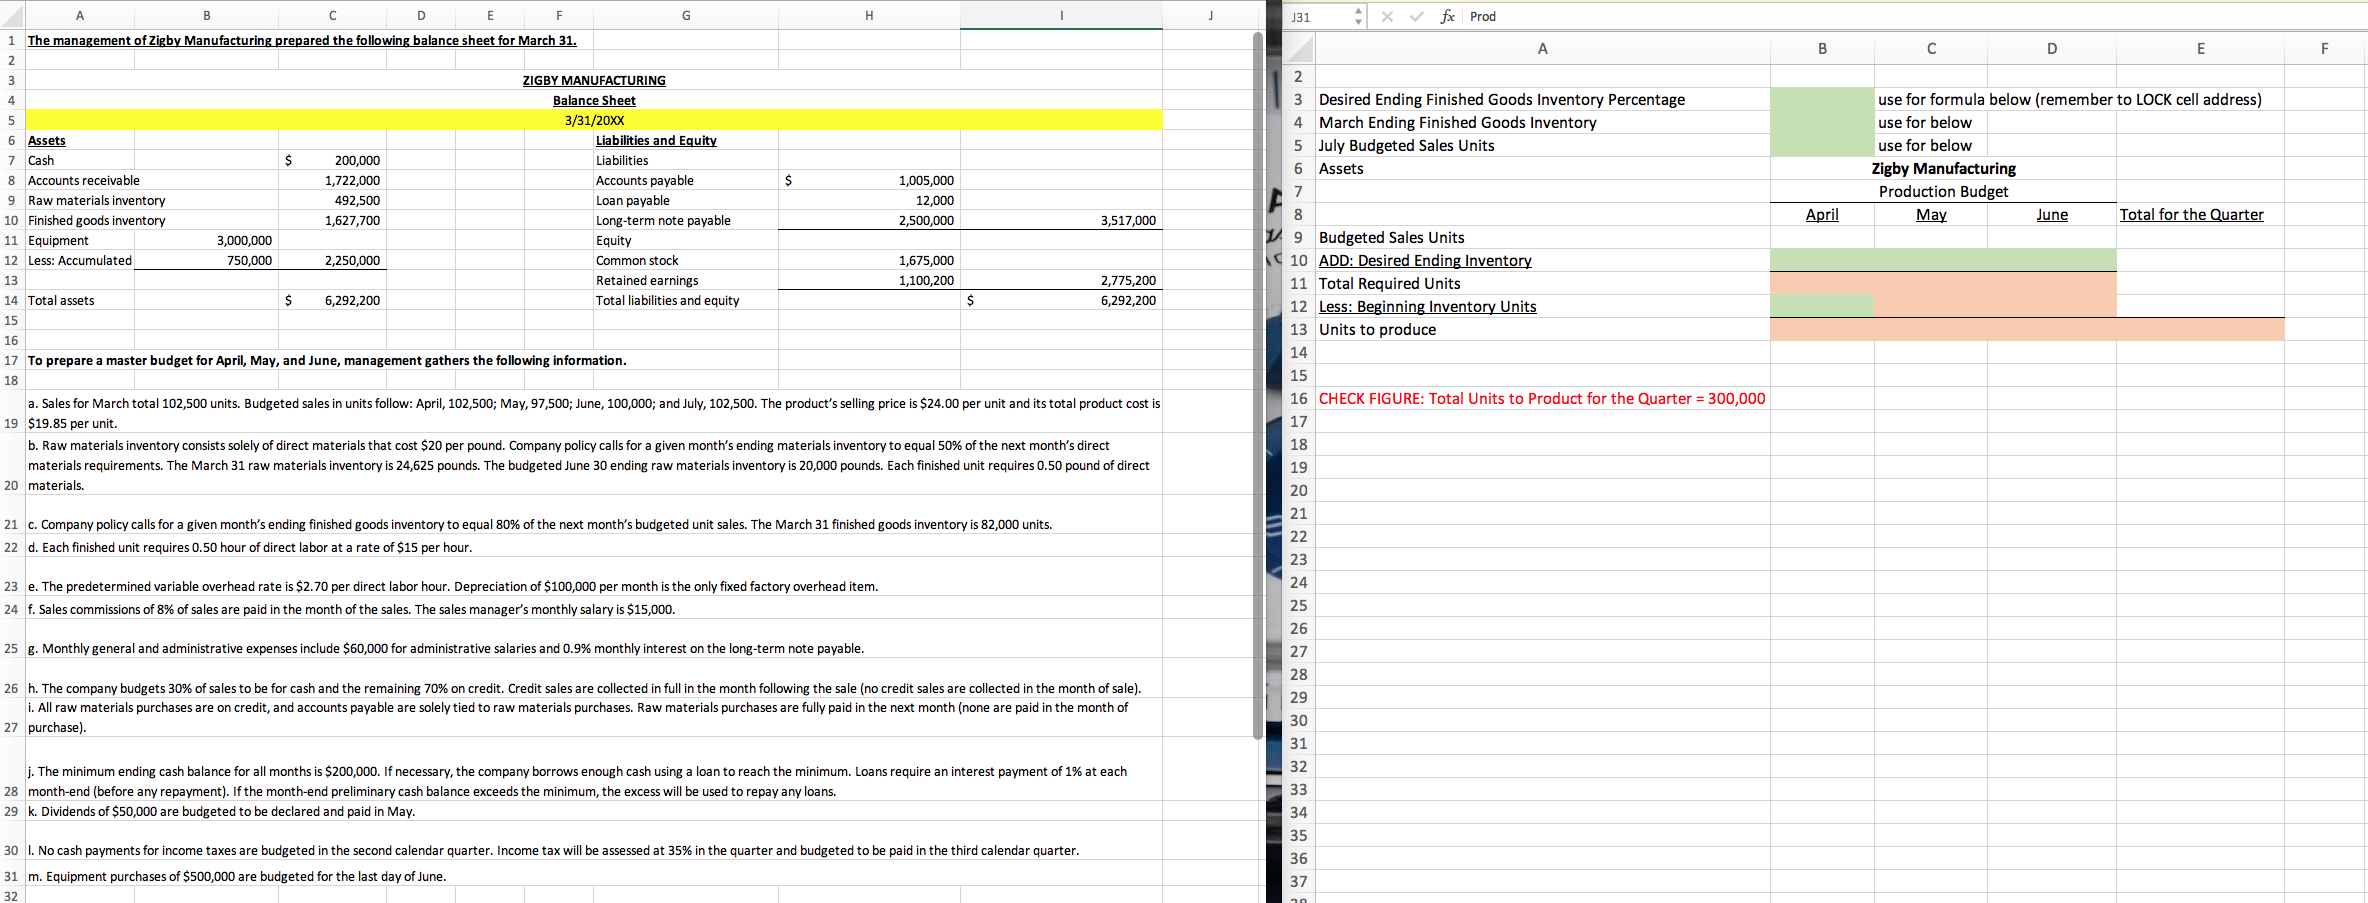Click the down arrow on the Name Box stepper

point(1358,21)
